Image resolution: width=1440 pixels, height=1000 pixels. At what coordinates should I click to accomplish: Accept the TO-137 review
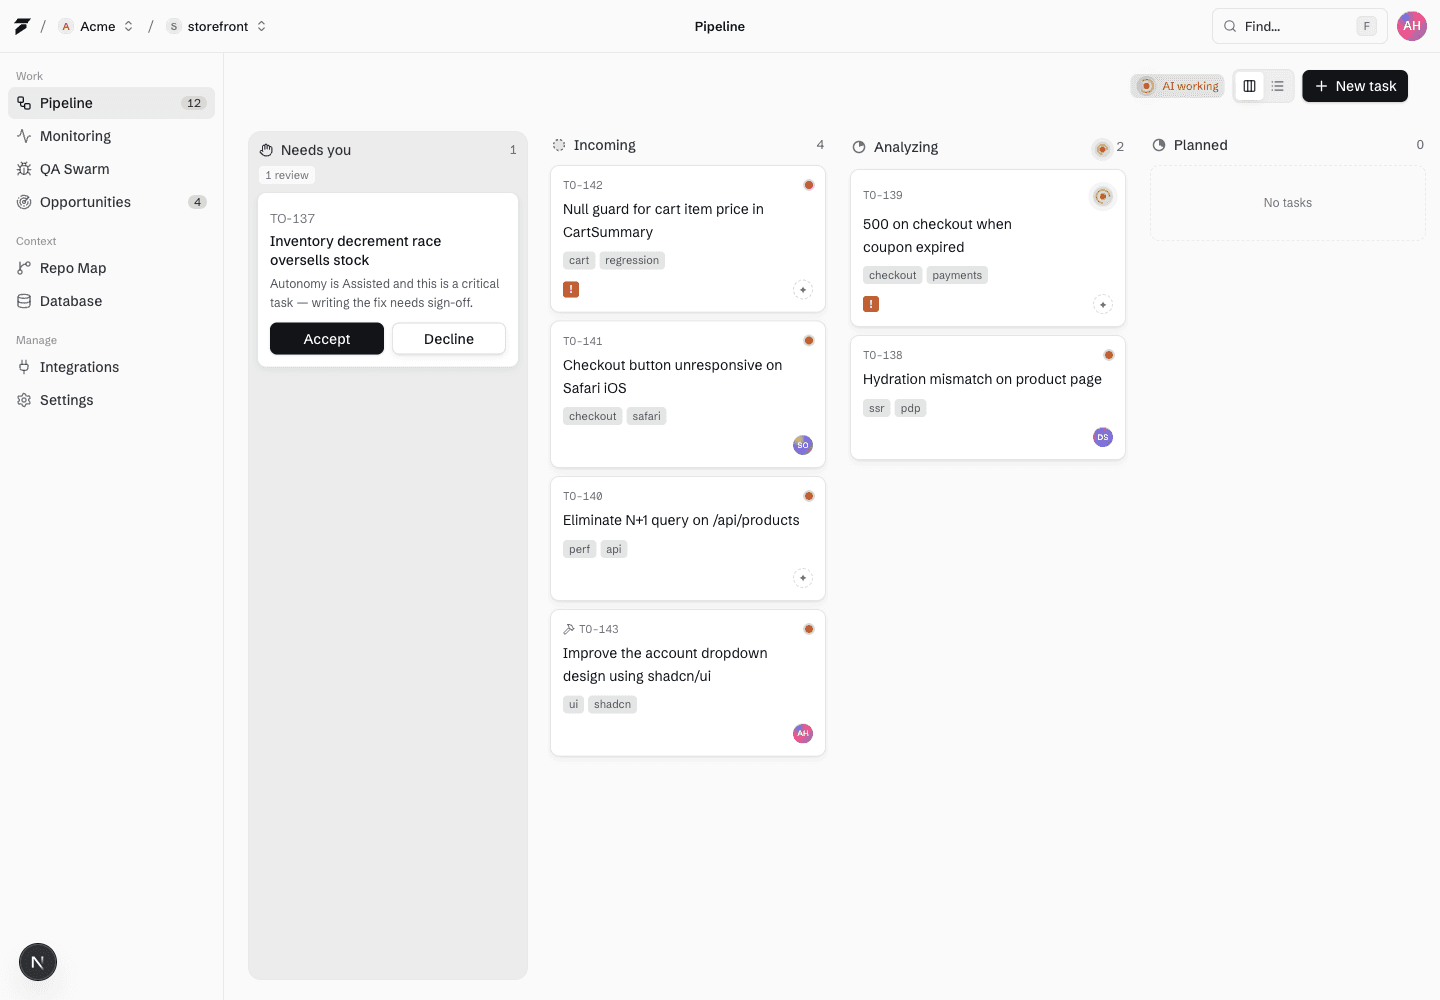click(327, 339)
